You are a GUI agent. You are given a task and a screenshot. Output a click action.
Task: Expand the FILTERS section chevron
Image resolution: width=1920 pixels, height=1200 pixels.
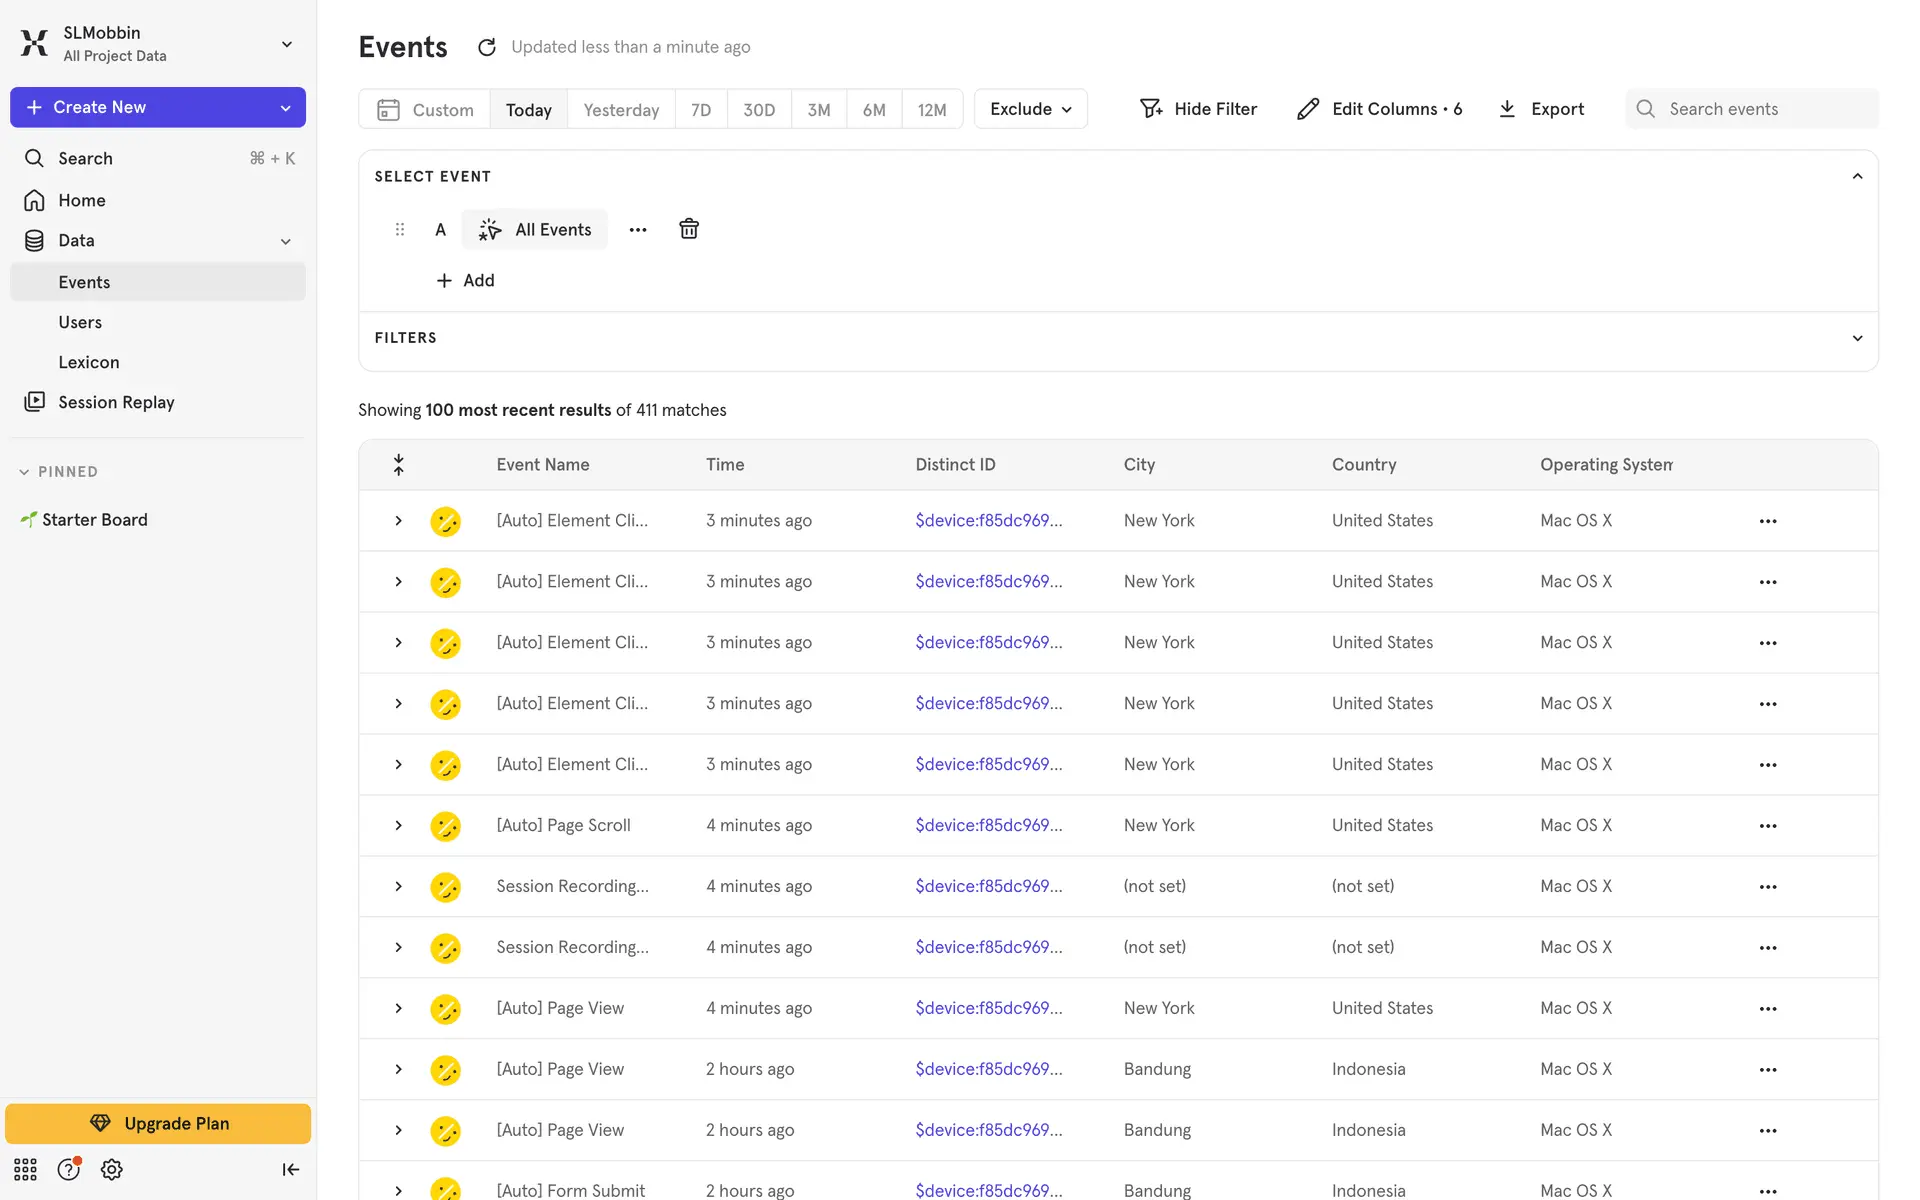(x=1857, y=338)
